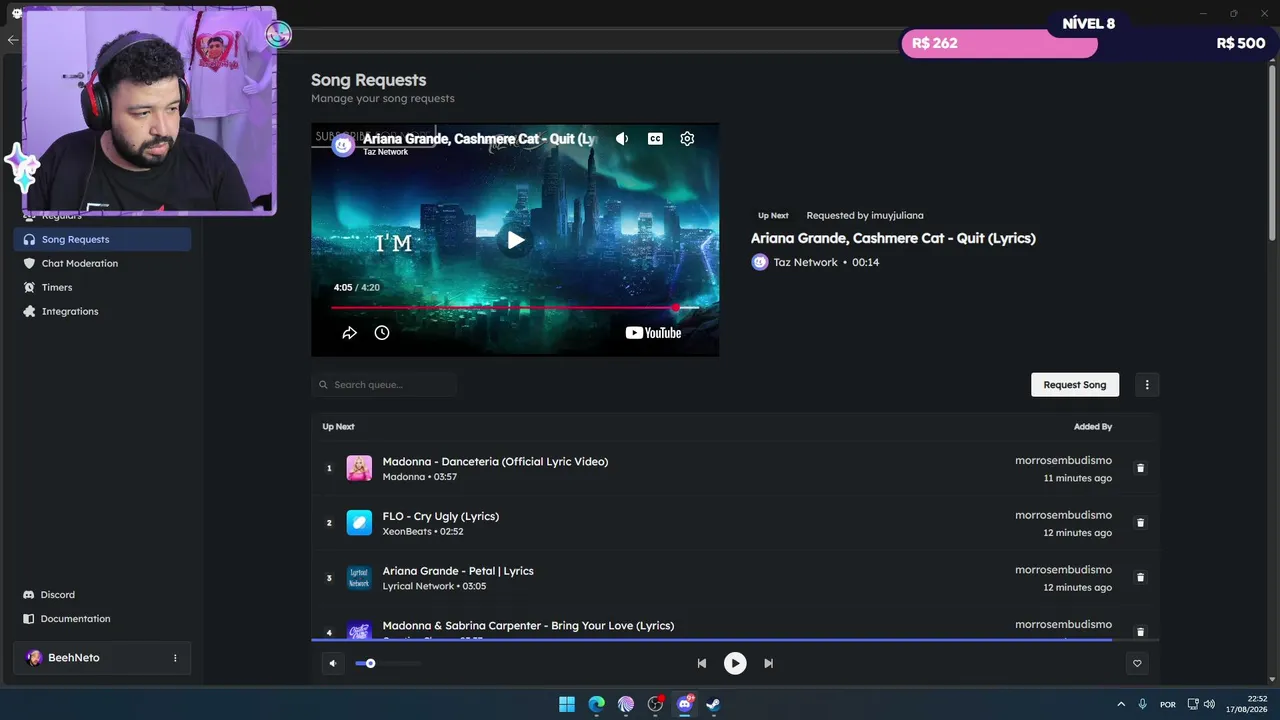Skip to the previous song in the bottom player

[702, 663]
